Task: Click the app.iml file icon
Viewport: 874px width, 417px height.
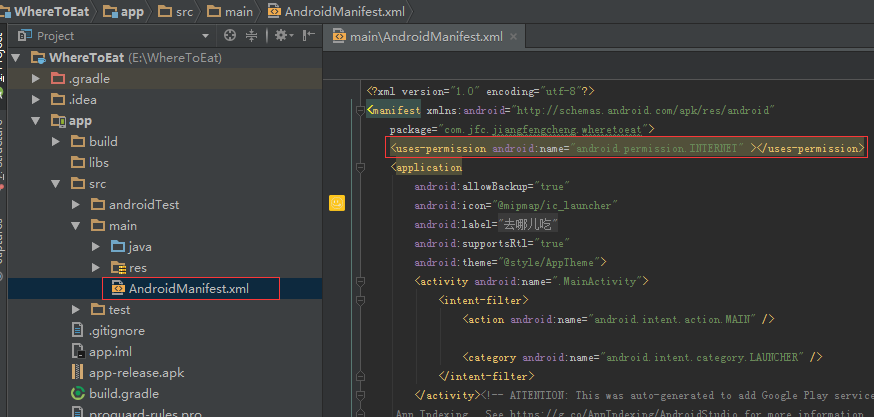Action: [77, 352]
